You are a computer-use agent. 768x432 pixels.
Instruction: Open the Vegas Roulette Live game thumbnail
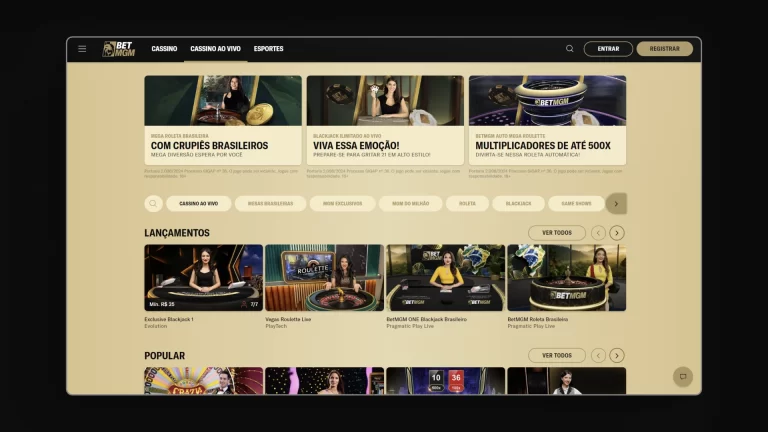(x=324, y=278)
